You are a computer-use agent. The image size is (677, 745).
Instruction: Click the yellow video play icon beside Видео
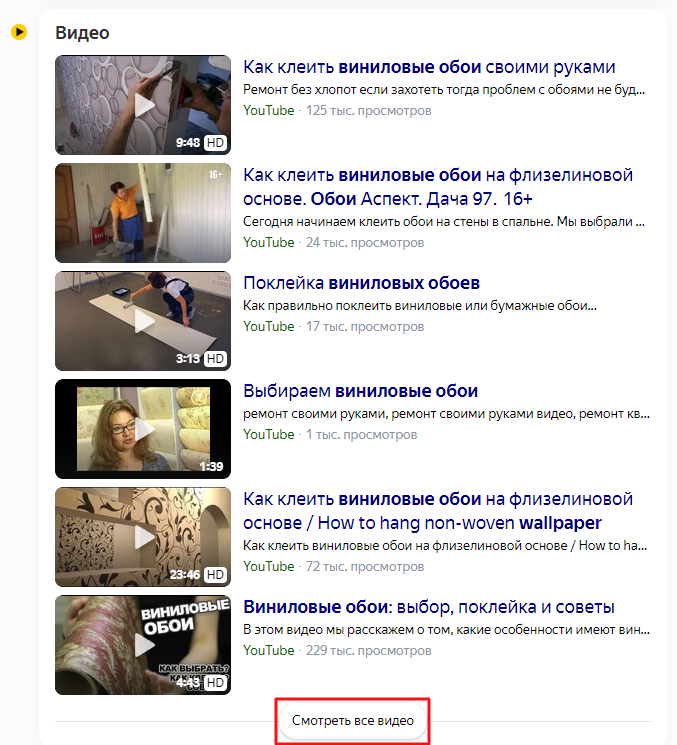tap(19, 32)
